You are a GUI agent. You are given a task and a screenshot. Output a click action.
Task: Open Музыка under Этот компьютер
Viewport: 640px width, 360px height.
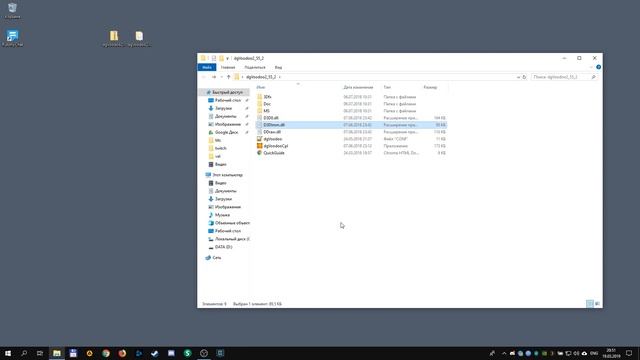click(x=222, y=215)
